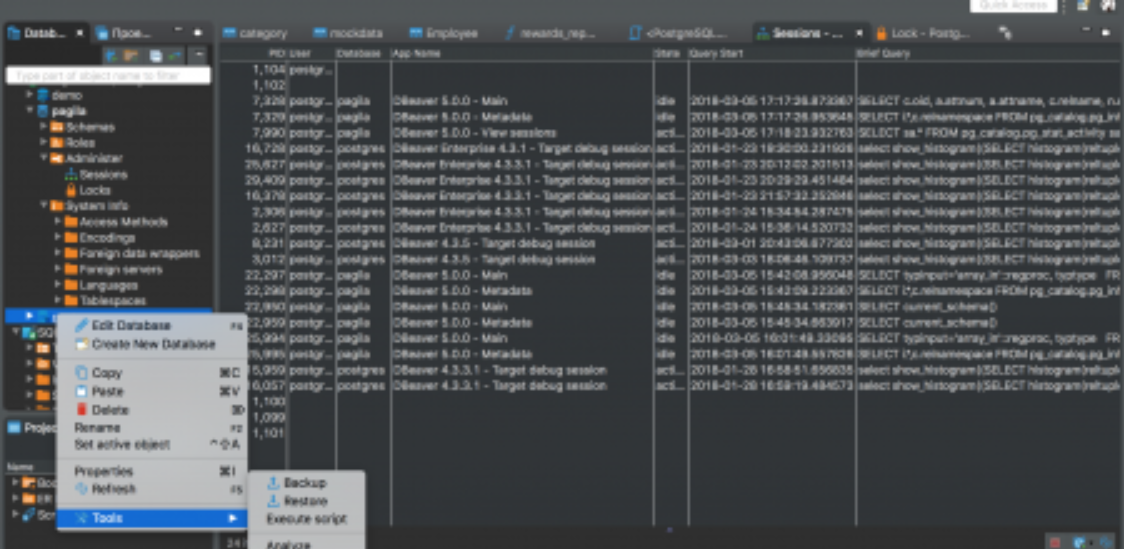Choose Execute script from Tools submenu

pos(306,519)
